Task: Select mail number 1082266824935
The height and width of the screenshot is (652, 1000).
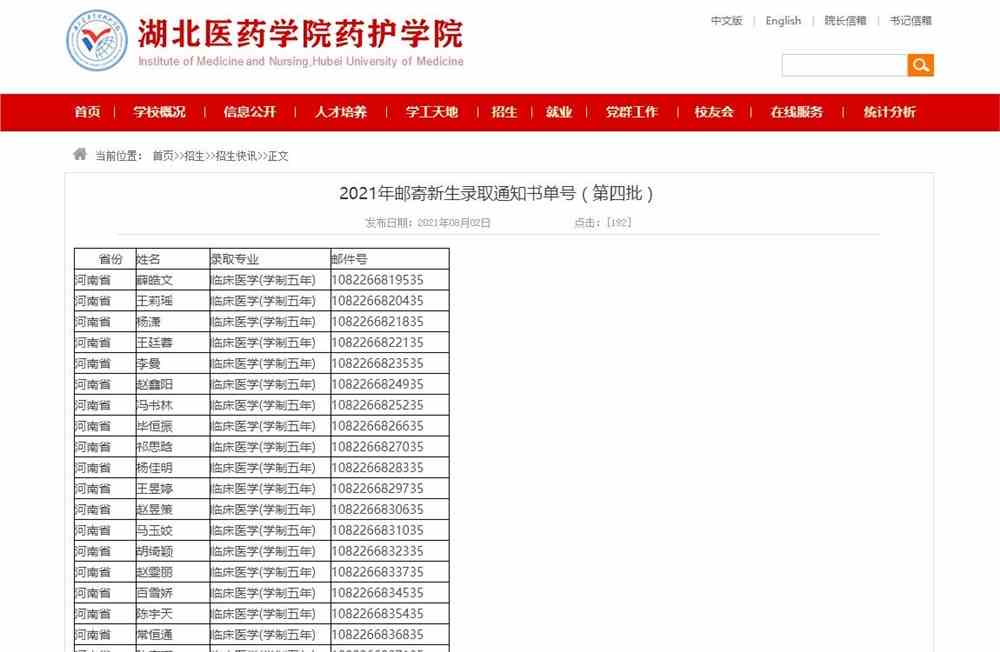Action: (378, 384)
